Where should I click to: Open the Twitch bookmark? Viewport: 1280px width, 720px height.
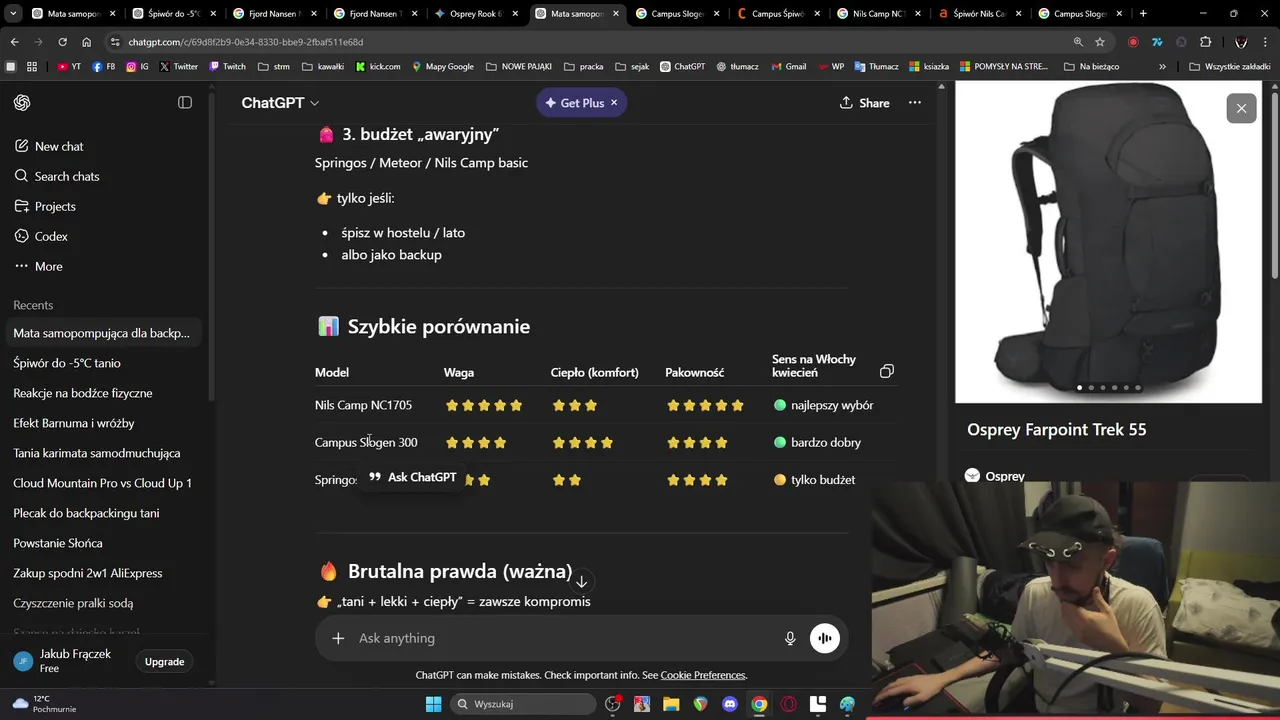[227, 66]
